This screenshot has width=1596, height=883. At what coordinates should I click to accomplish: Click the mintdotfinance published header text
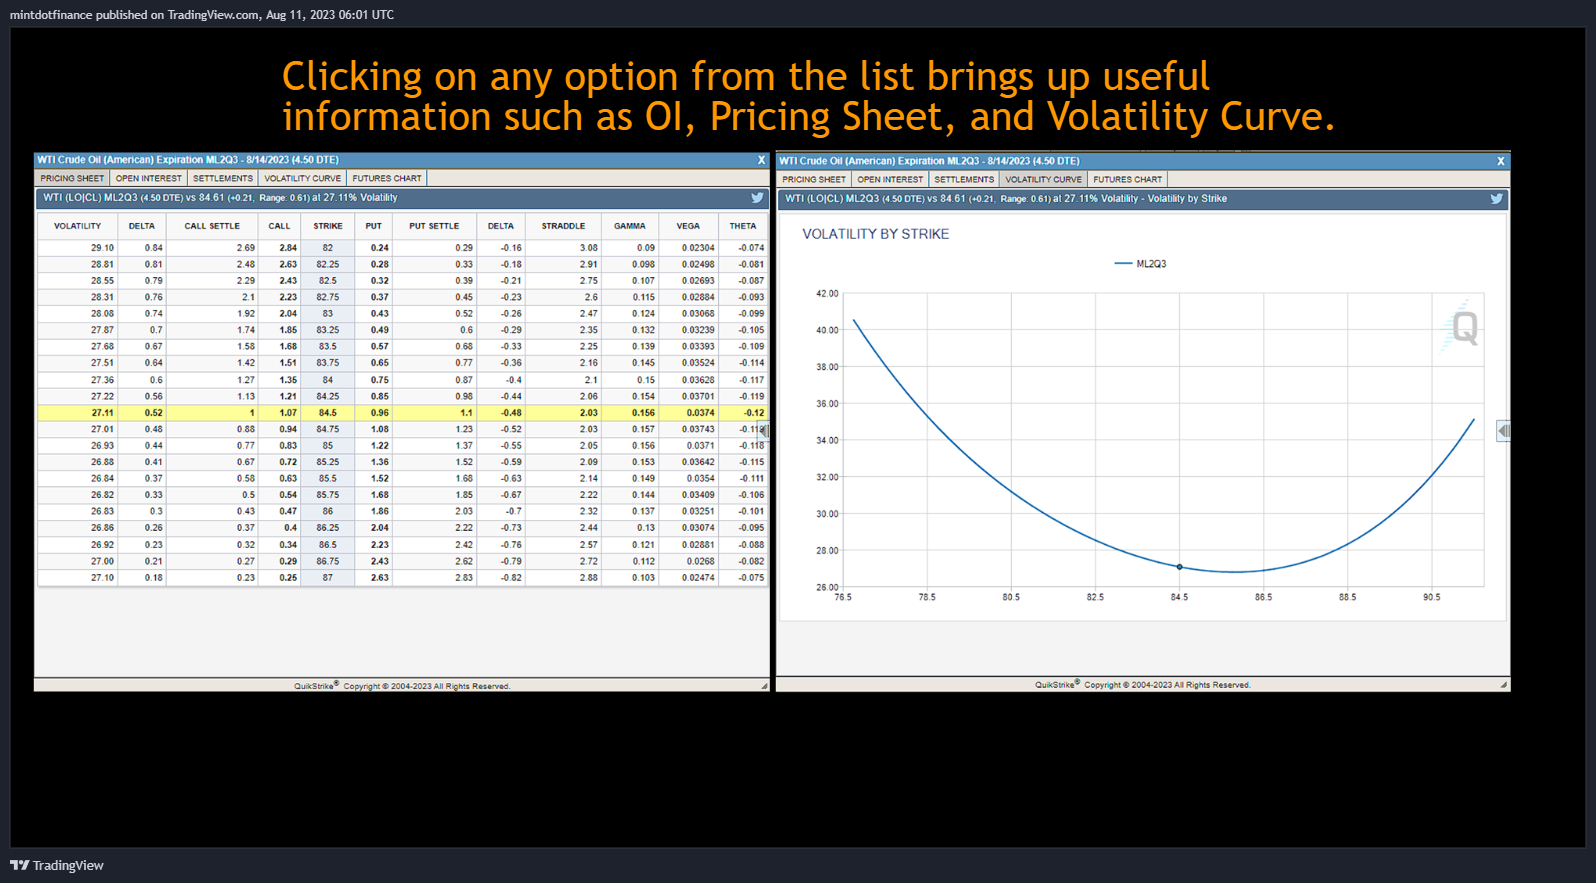click(x=202, y=15)
